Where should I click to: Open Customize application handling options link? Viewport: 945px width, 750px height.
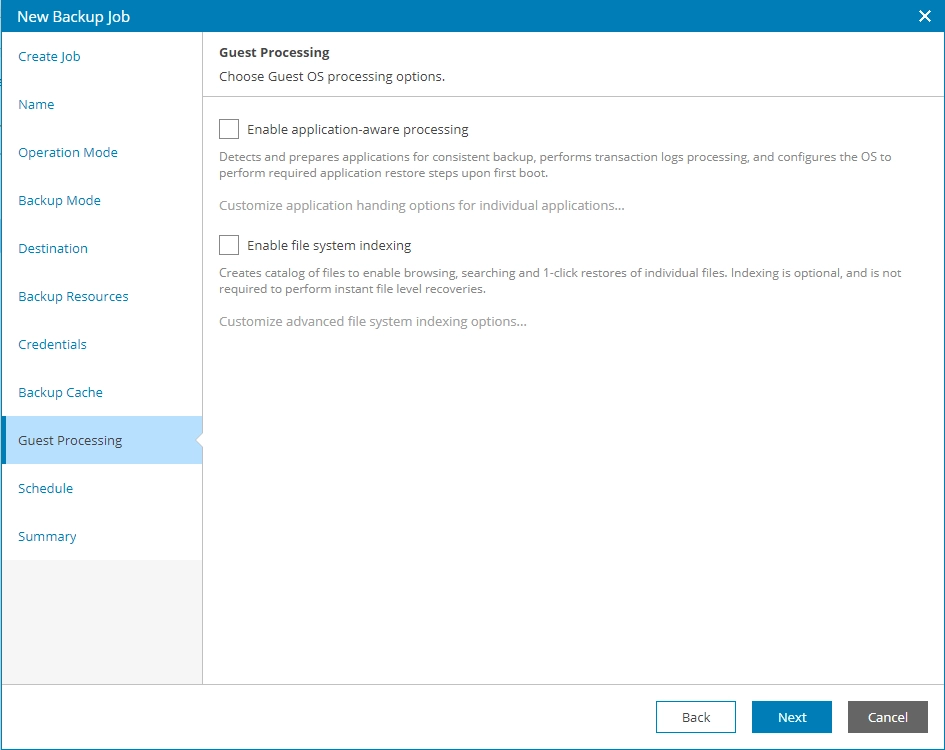click(x=421, y=205)
